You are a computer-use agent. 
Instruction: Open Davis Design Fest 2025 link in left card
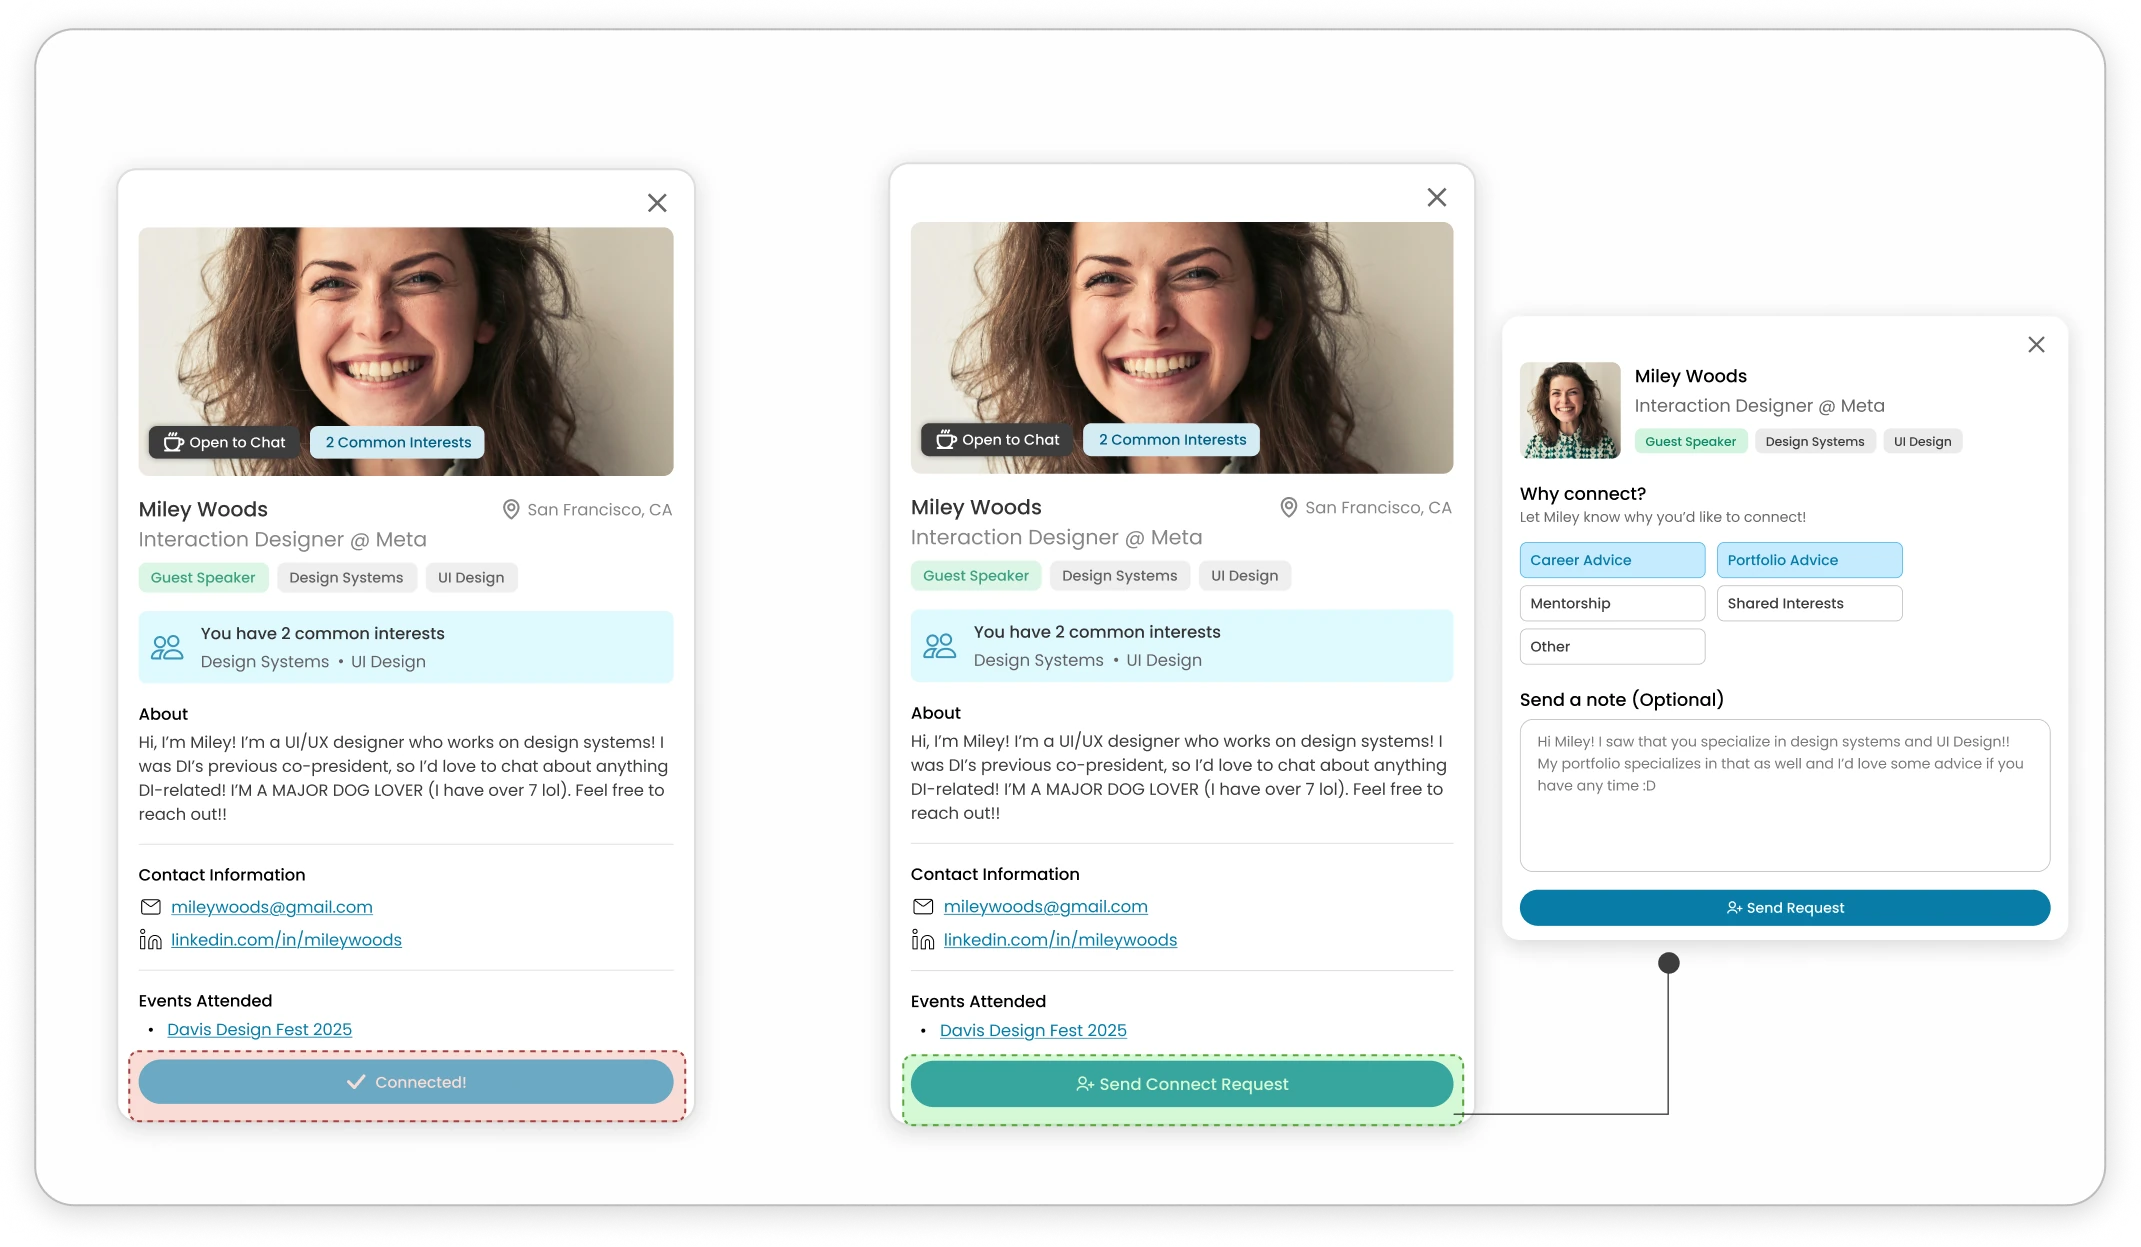259,1029
